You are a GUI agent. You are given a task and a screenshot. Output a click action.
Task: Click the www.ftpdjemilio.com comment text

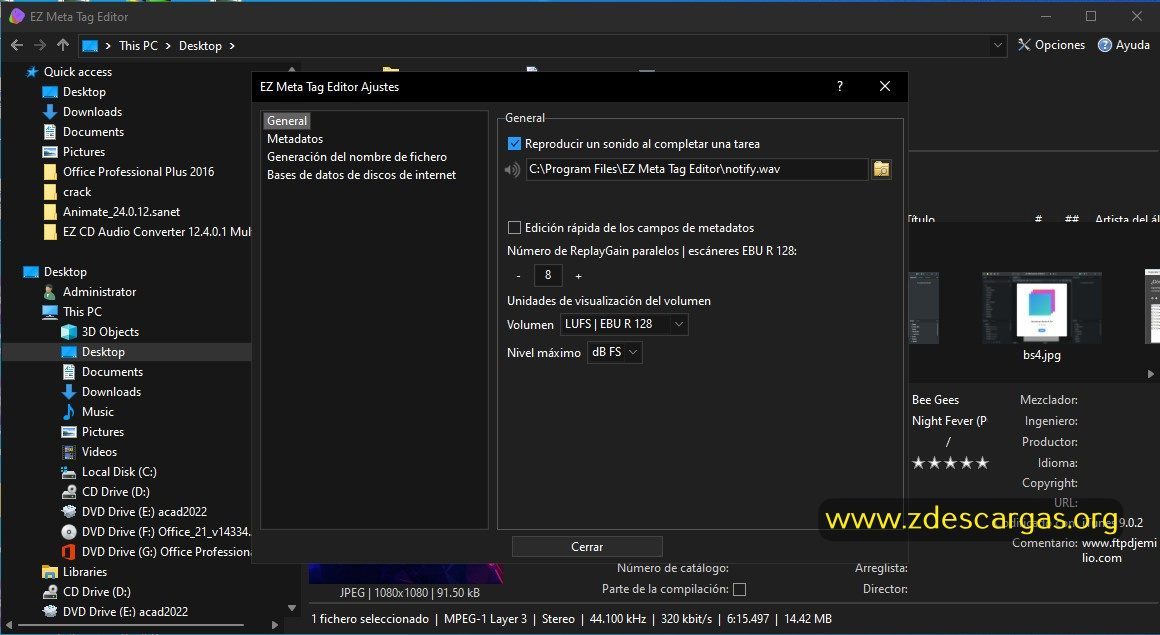tap(1119, 551)
